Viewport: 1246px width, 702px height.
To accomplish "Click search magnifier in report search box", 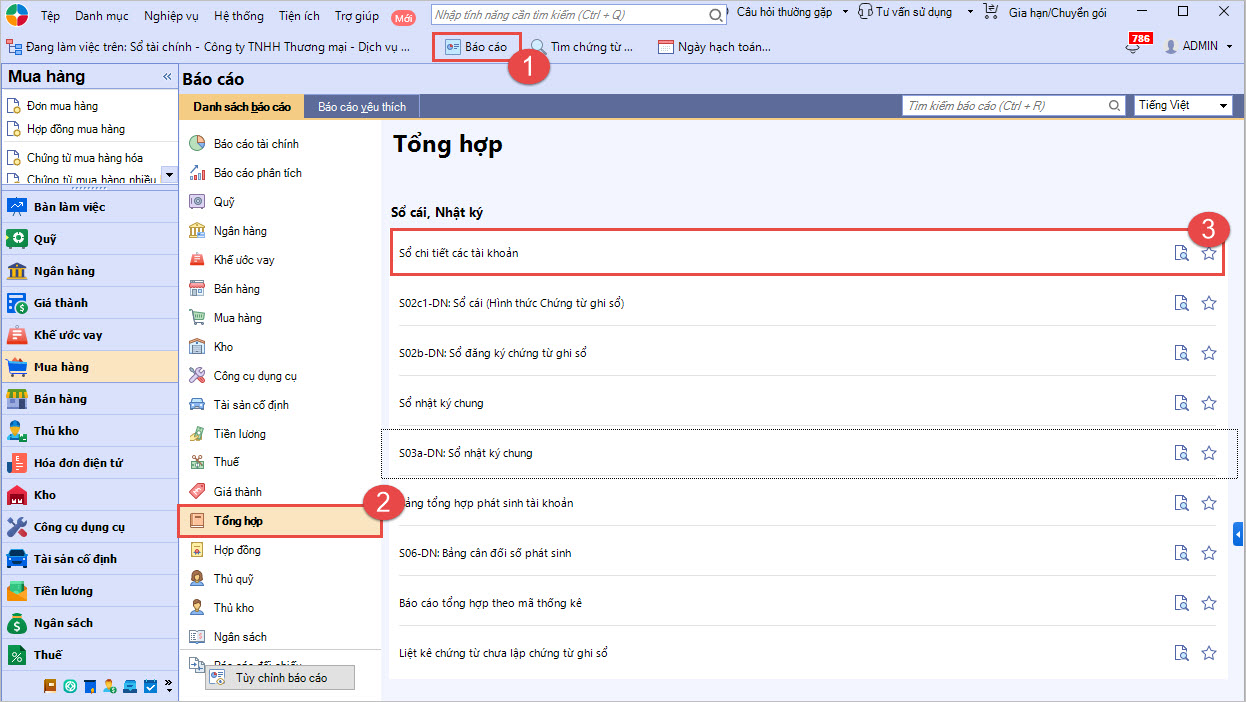I will pos(1115,106).
